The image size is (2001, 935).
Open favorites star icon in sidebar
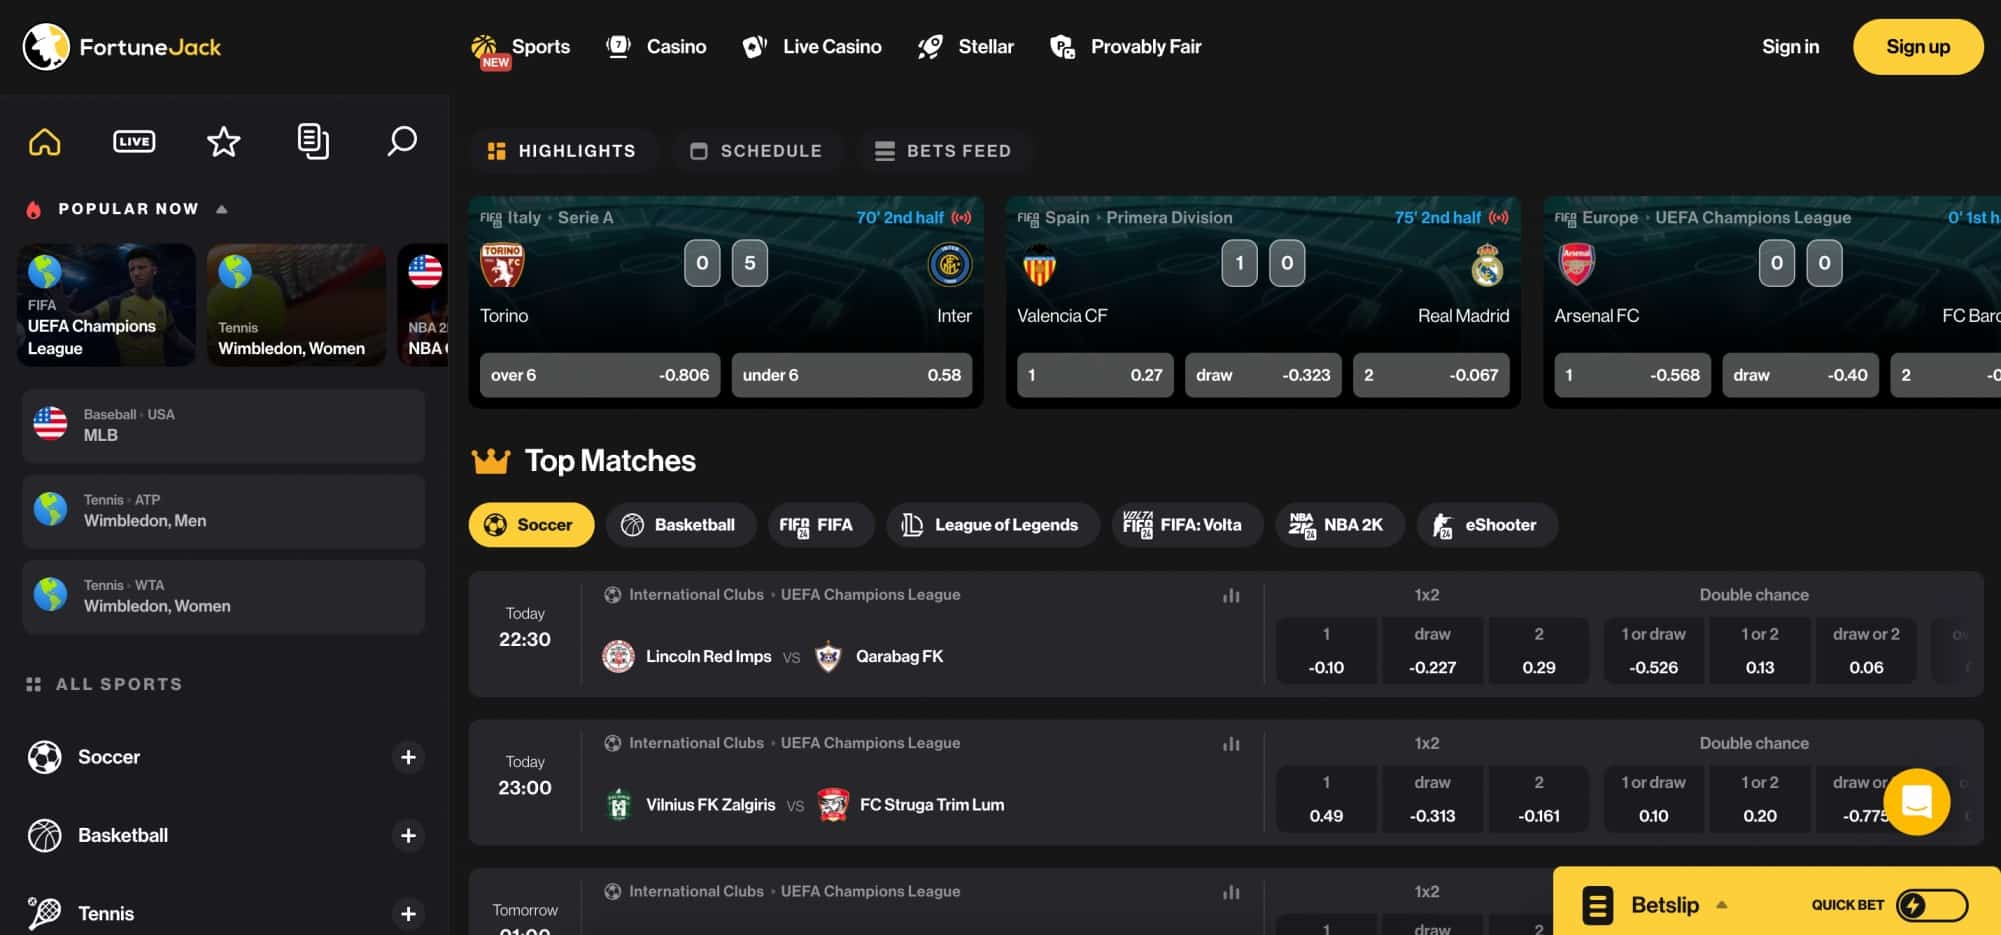(x=223, y=142)
